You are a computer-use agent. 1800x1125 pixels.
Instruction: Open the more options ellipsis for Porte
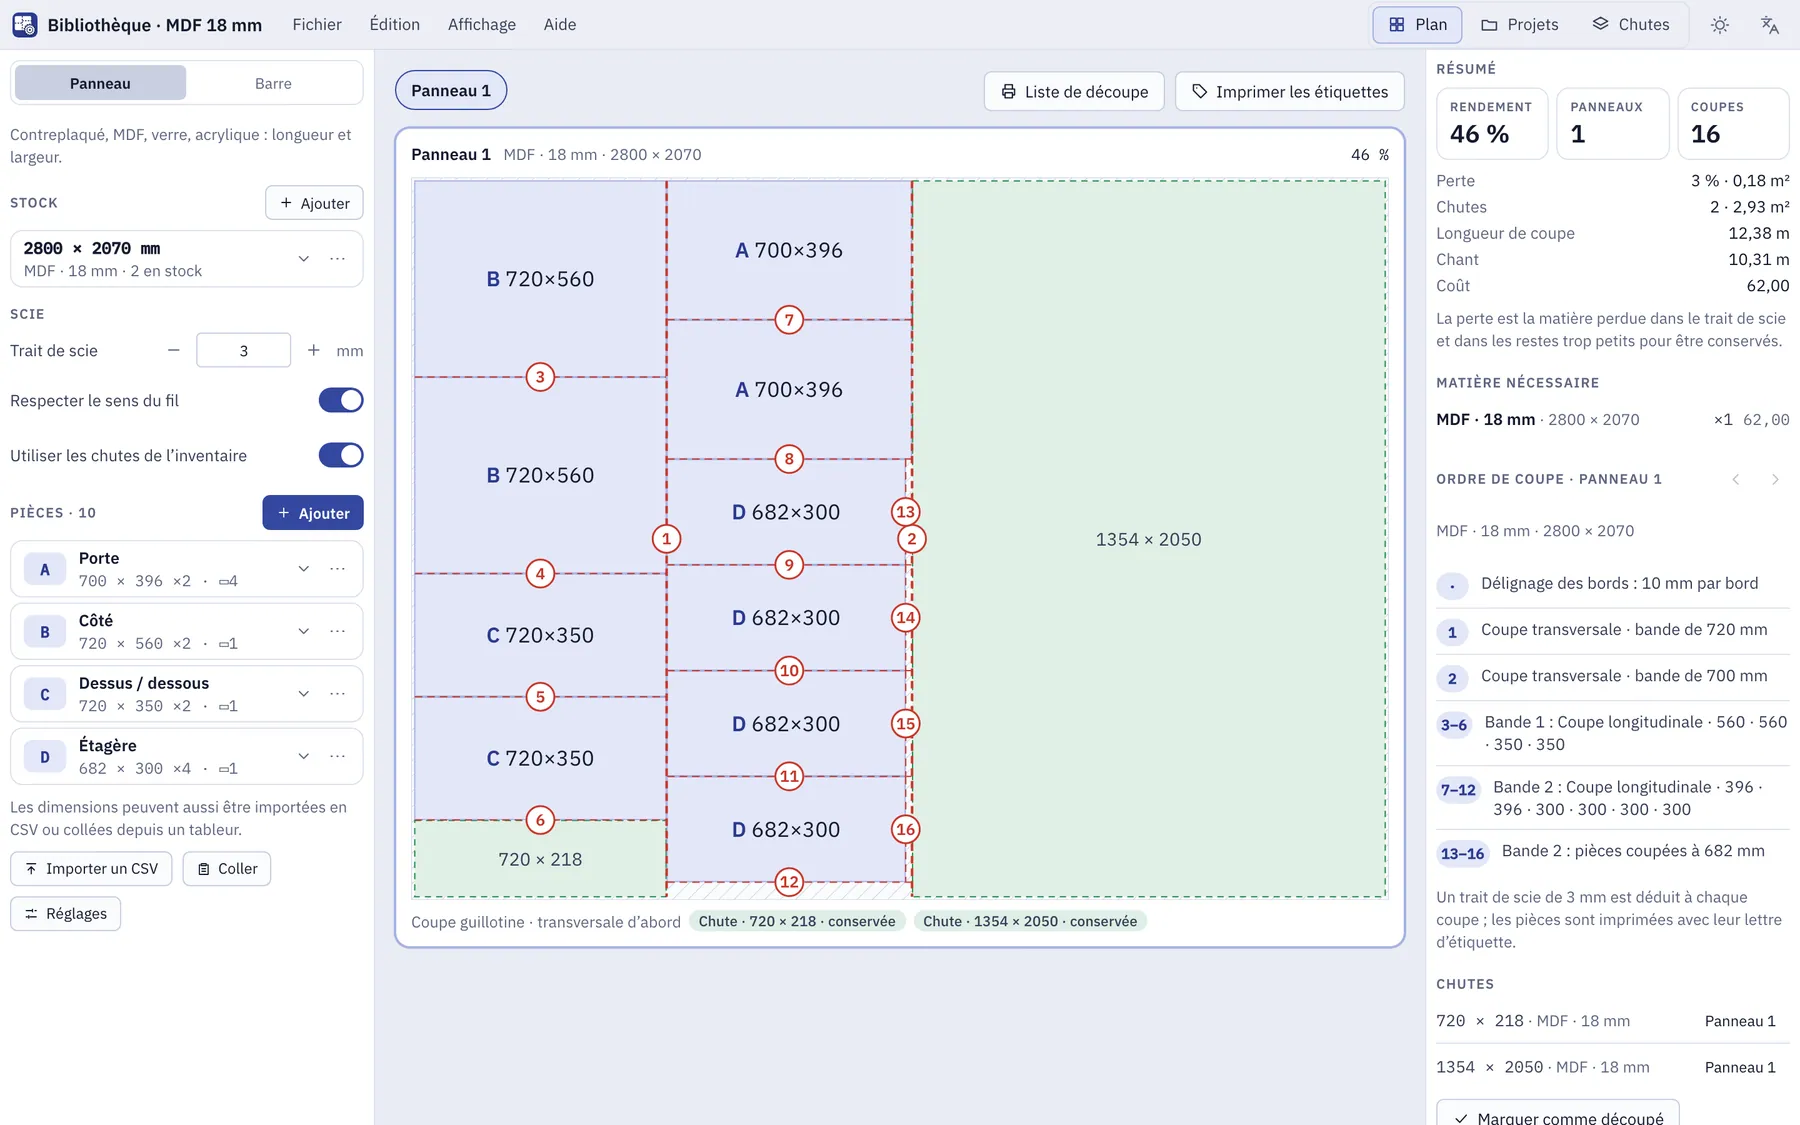coord(338,569)
